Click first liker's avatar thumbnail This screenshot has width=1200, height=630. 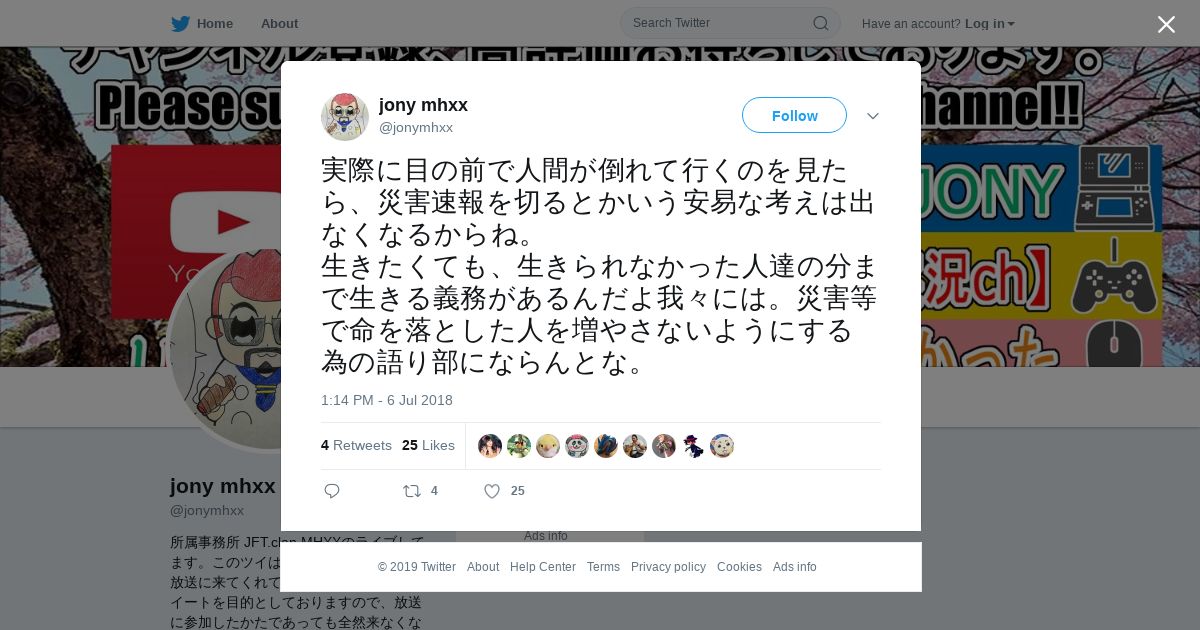point(490,446)
